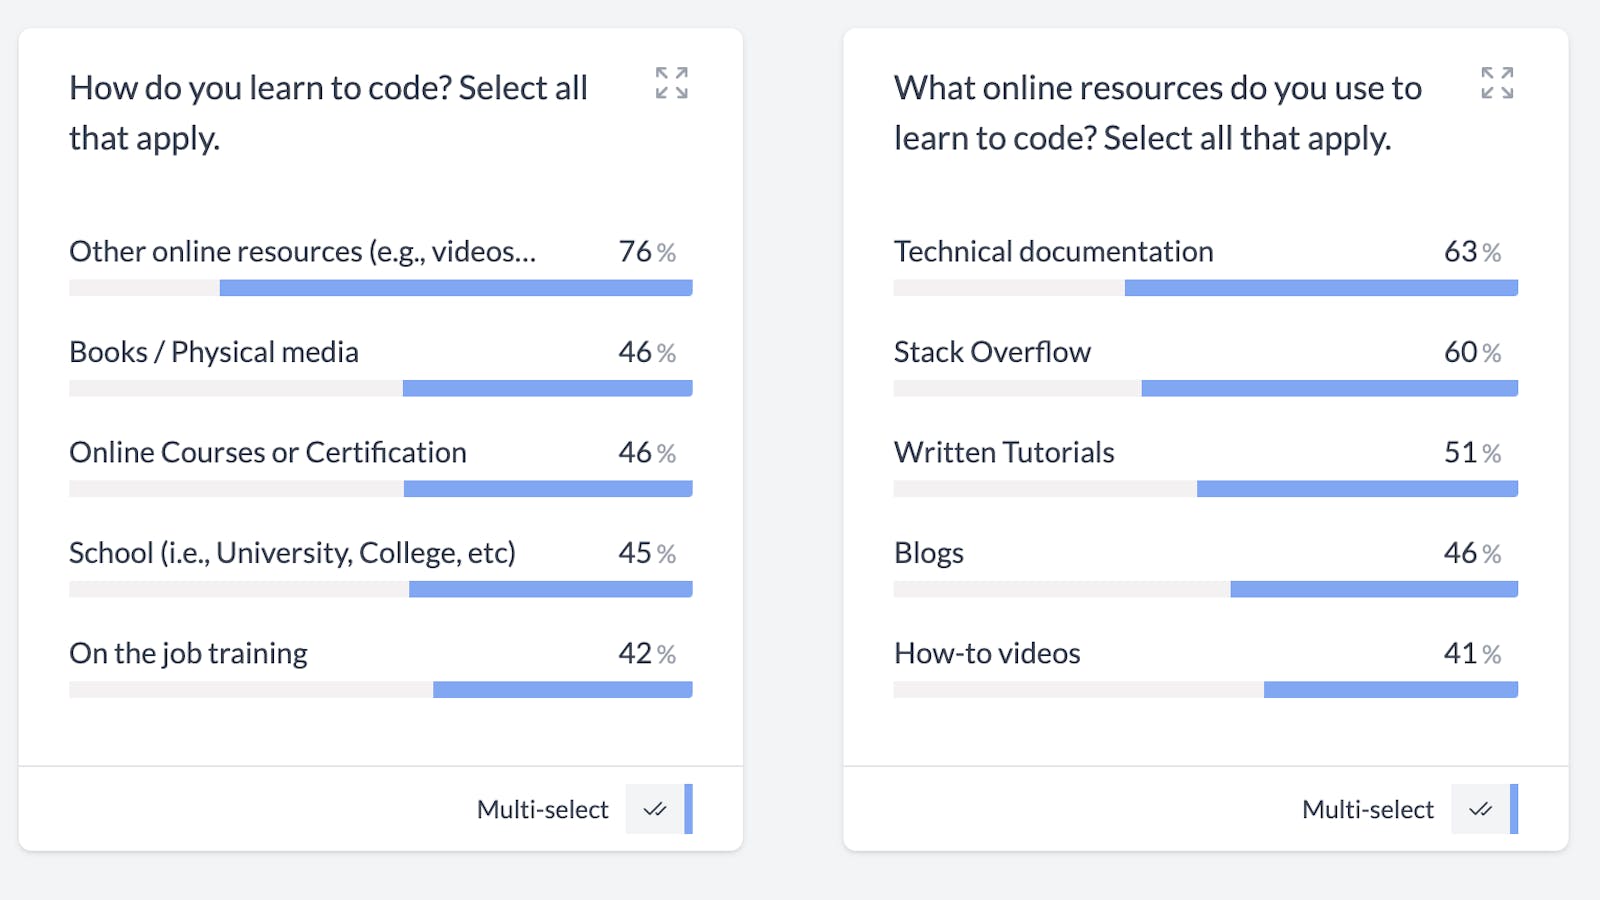Select the Stack Overflow result bar

pyautogui.click(x=1329, y=388)
